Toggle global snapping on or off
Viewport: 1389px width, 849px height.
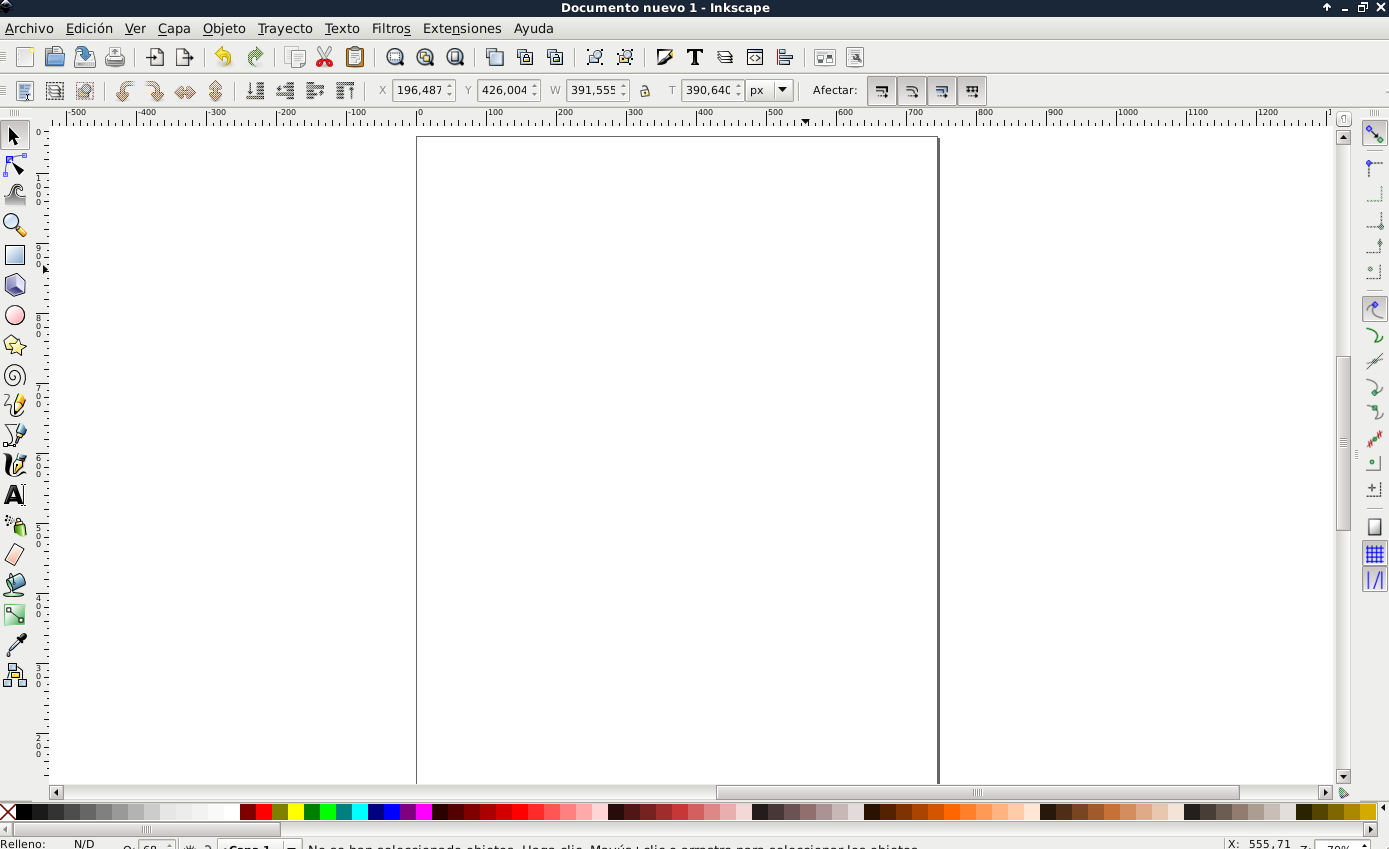(1375, 133)
